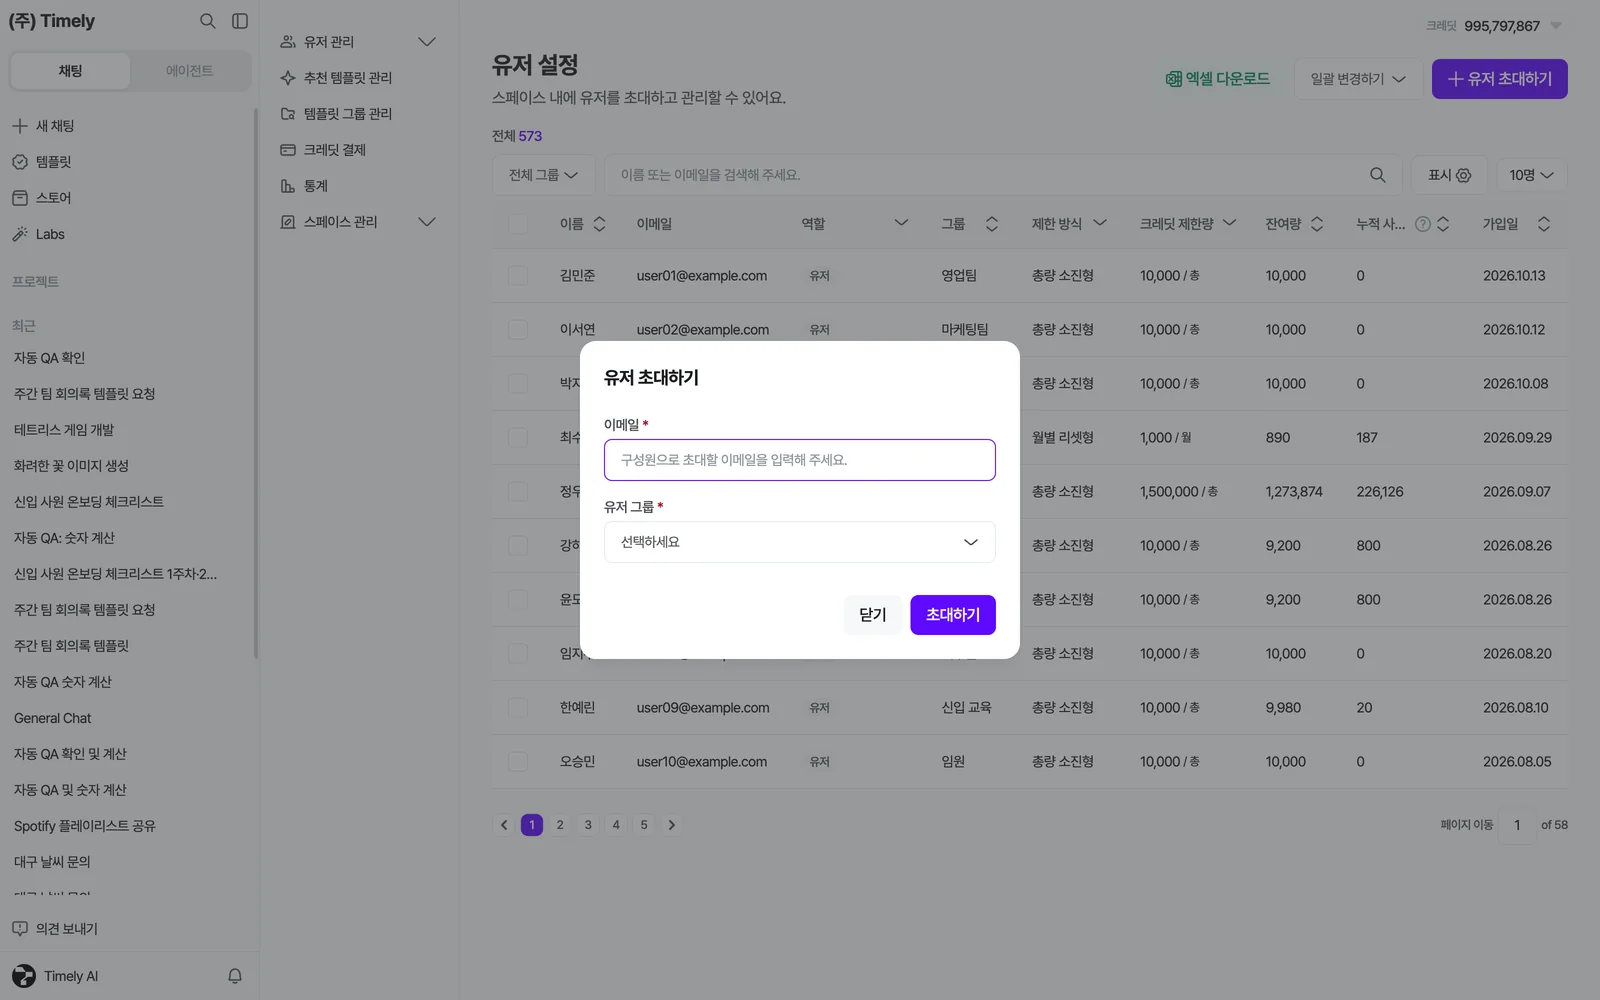
Task: Click 유저 초대하기 button at top
Action: tap(1500, 79)
